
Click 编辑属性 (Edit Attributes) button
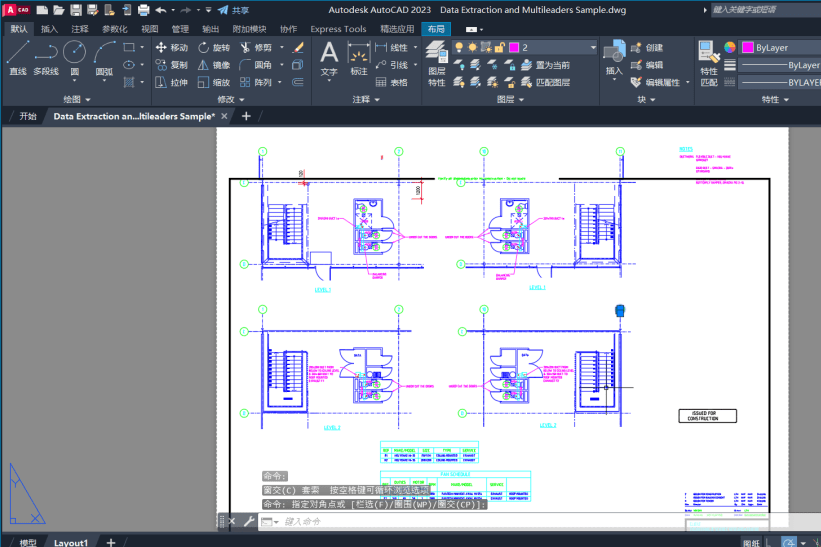(656, 82)
